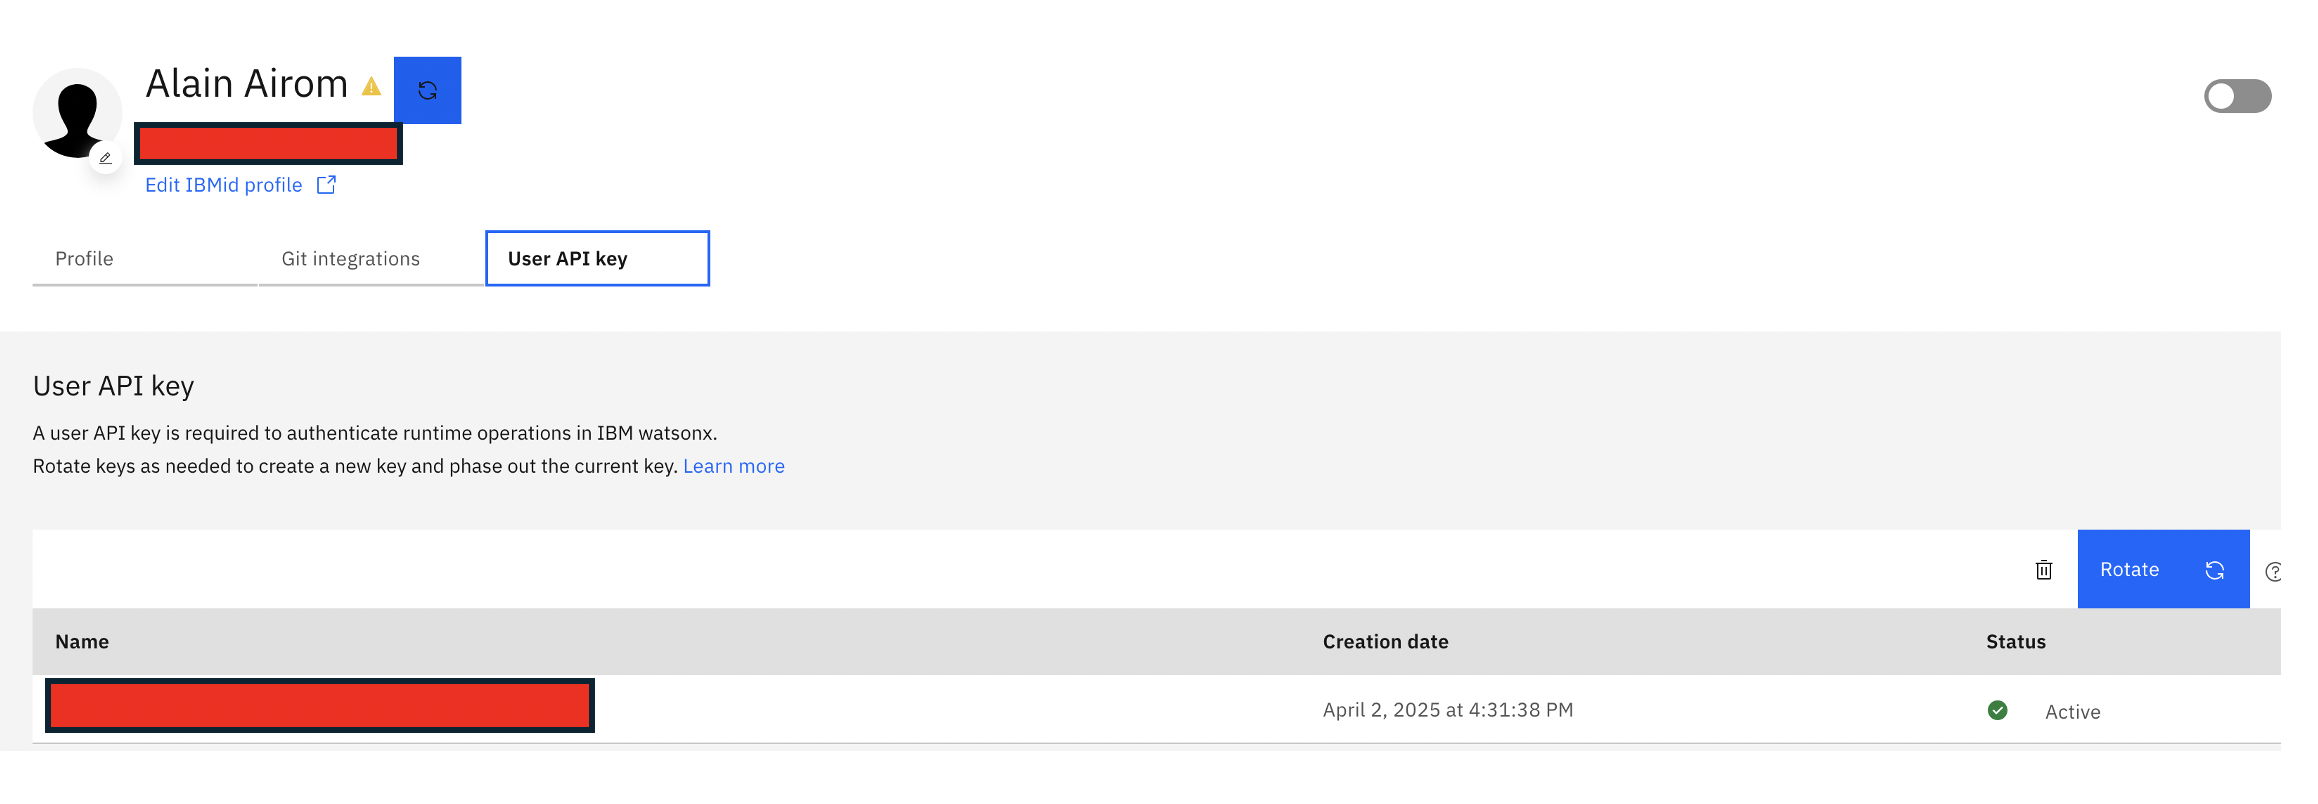The width and height of the screenshot is (2318, 804).
Task: Click the trash can delete icon
Action: click(x=2044, y=570)
